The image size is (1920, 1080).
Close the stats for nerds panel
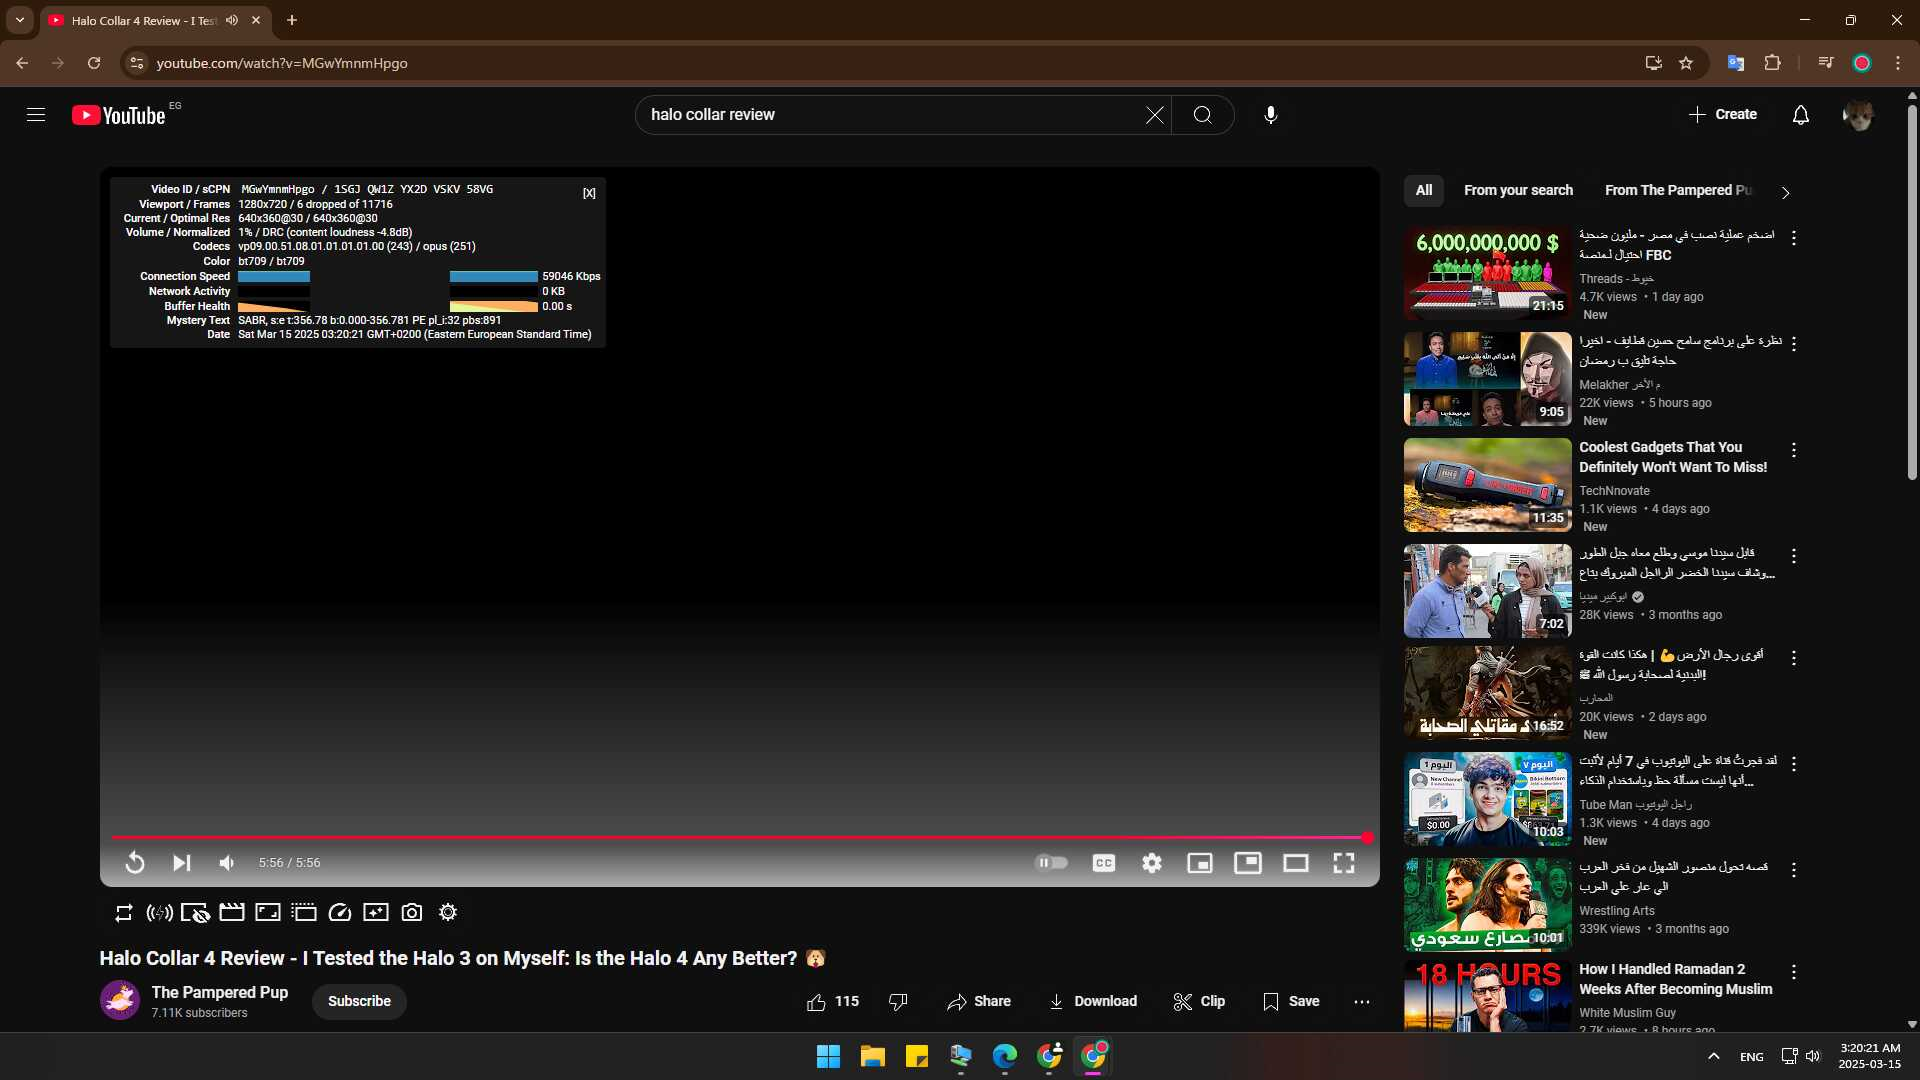589,194
